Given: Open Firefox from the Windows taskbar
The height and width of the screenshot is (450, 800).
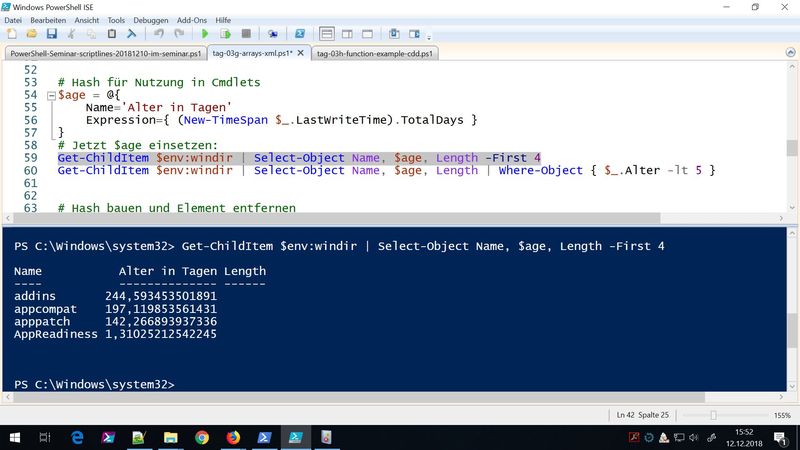Looking at the screenshot, I should click(x=233, y=437).
